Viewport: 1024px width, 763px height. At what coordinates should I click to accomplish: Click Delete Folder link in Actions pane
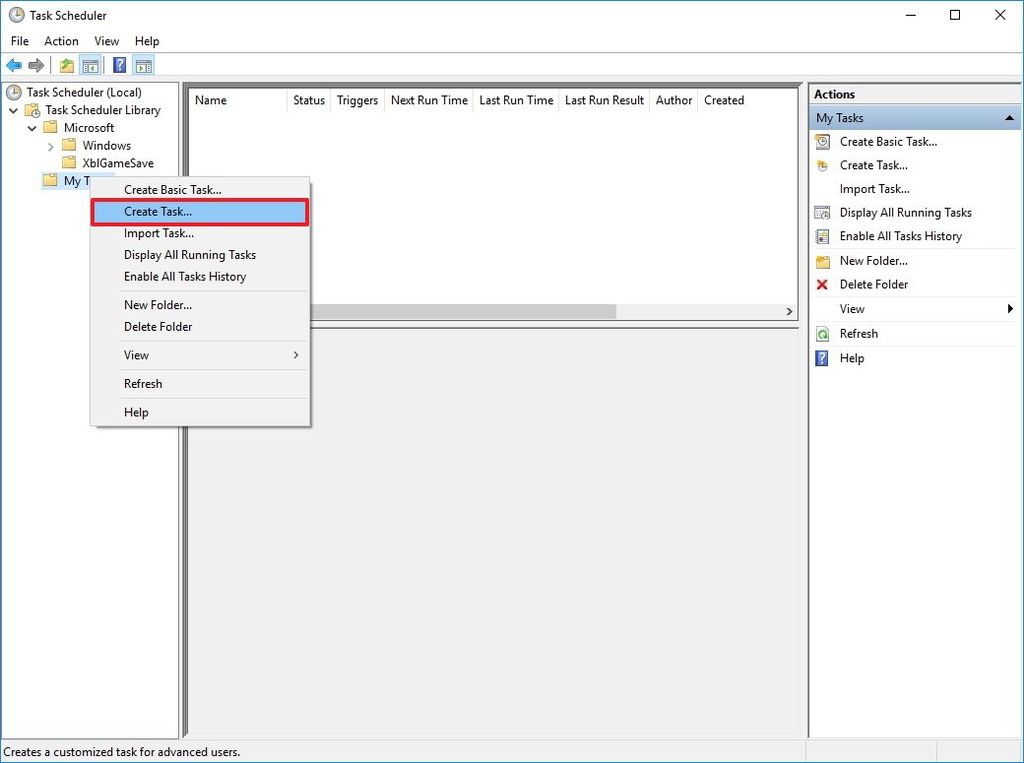tap(874, 285)
